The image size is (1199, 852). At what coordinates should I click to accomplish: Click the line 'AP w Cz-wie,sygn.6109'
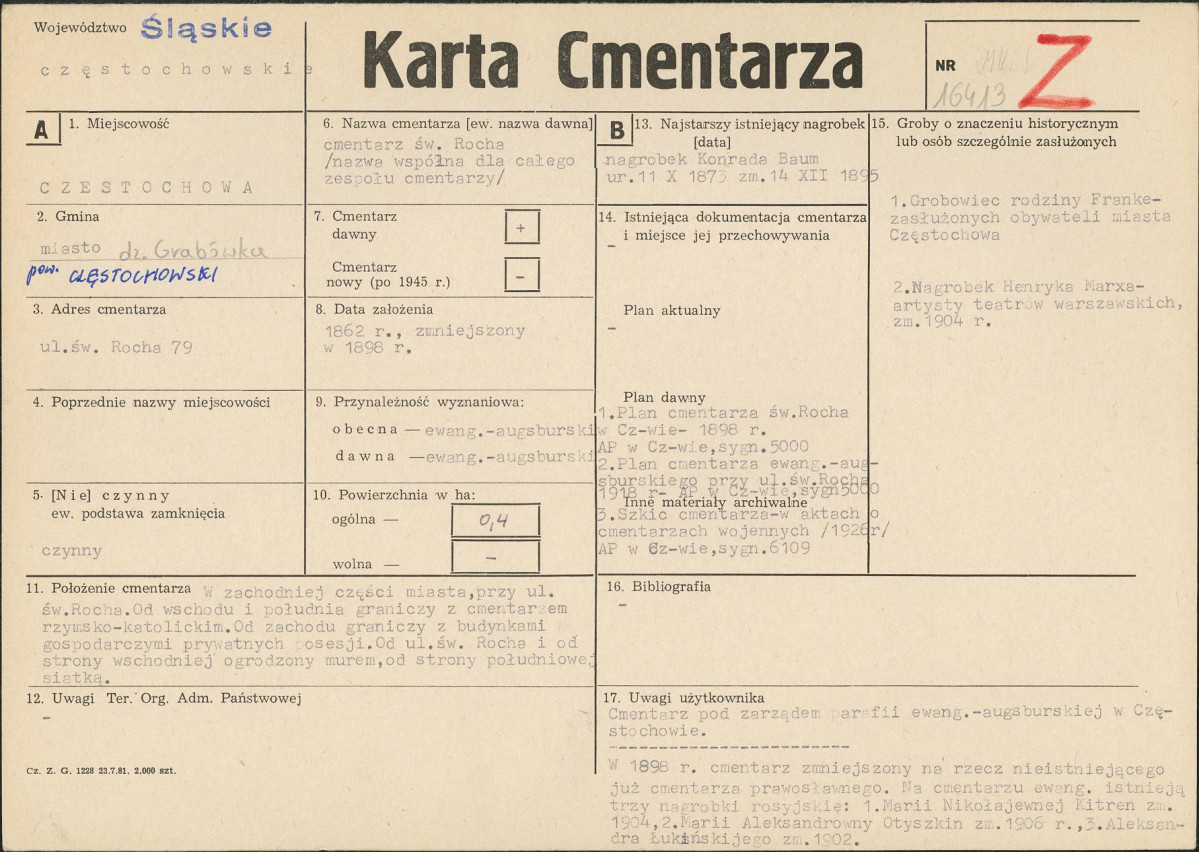tap(703, 548)
